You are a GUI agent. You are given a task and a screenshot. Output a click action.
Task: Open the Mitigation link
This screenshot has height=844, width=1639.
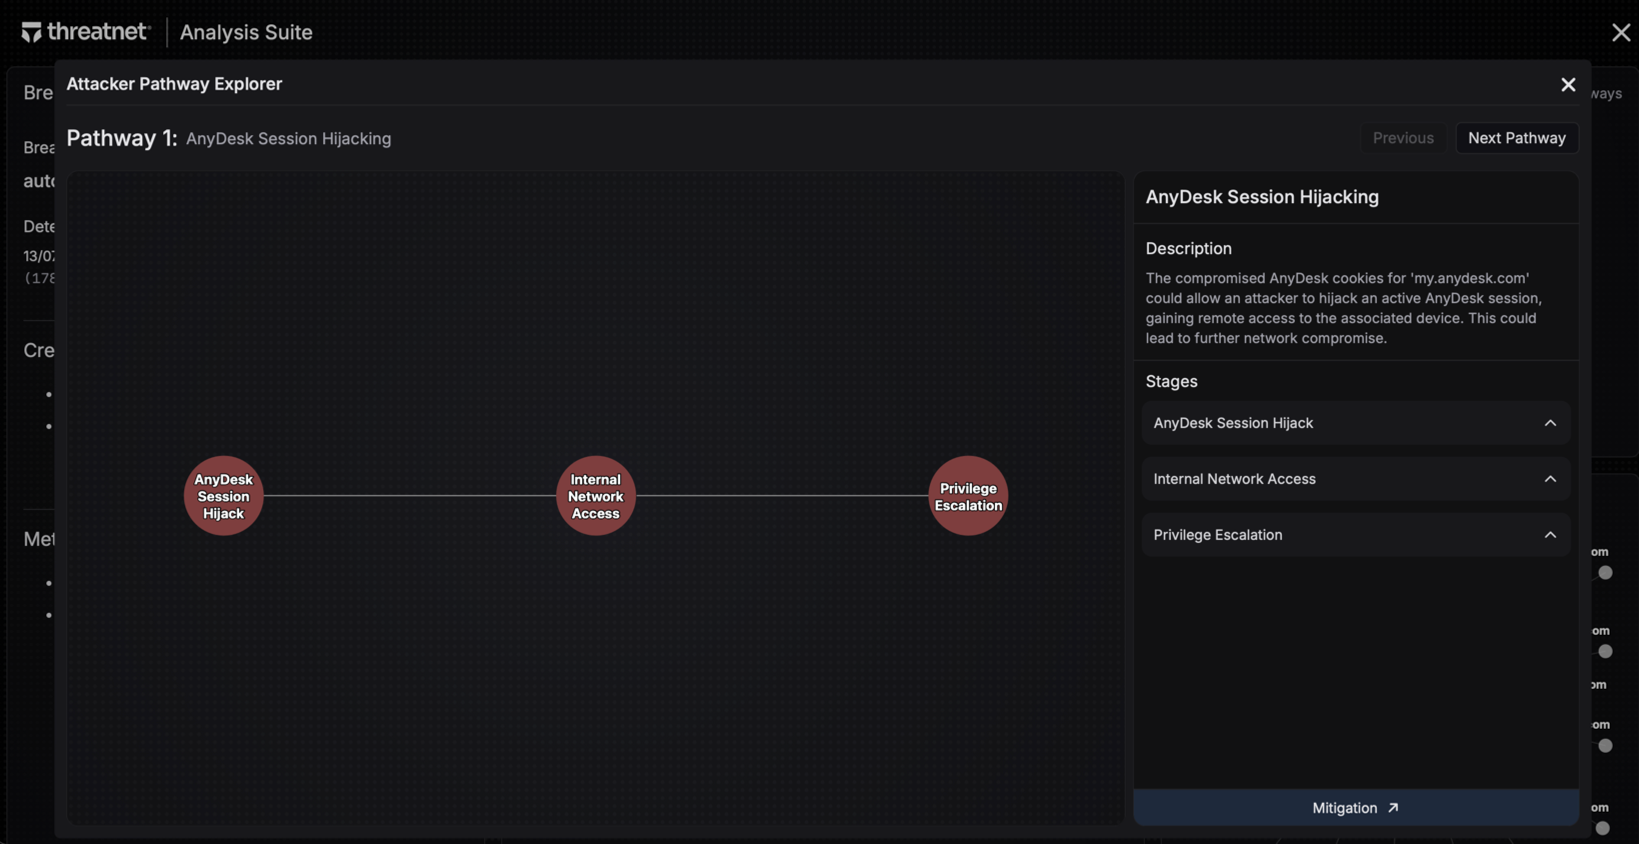point(1356,808)
